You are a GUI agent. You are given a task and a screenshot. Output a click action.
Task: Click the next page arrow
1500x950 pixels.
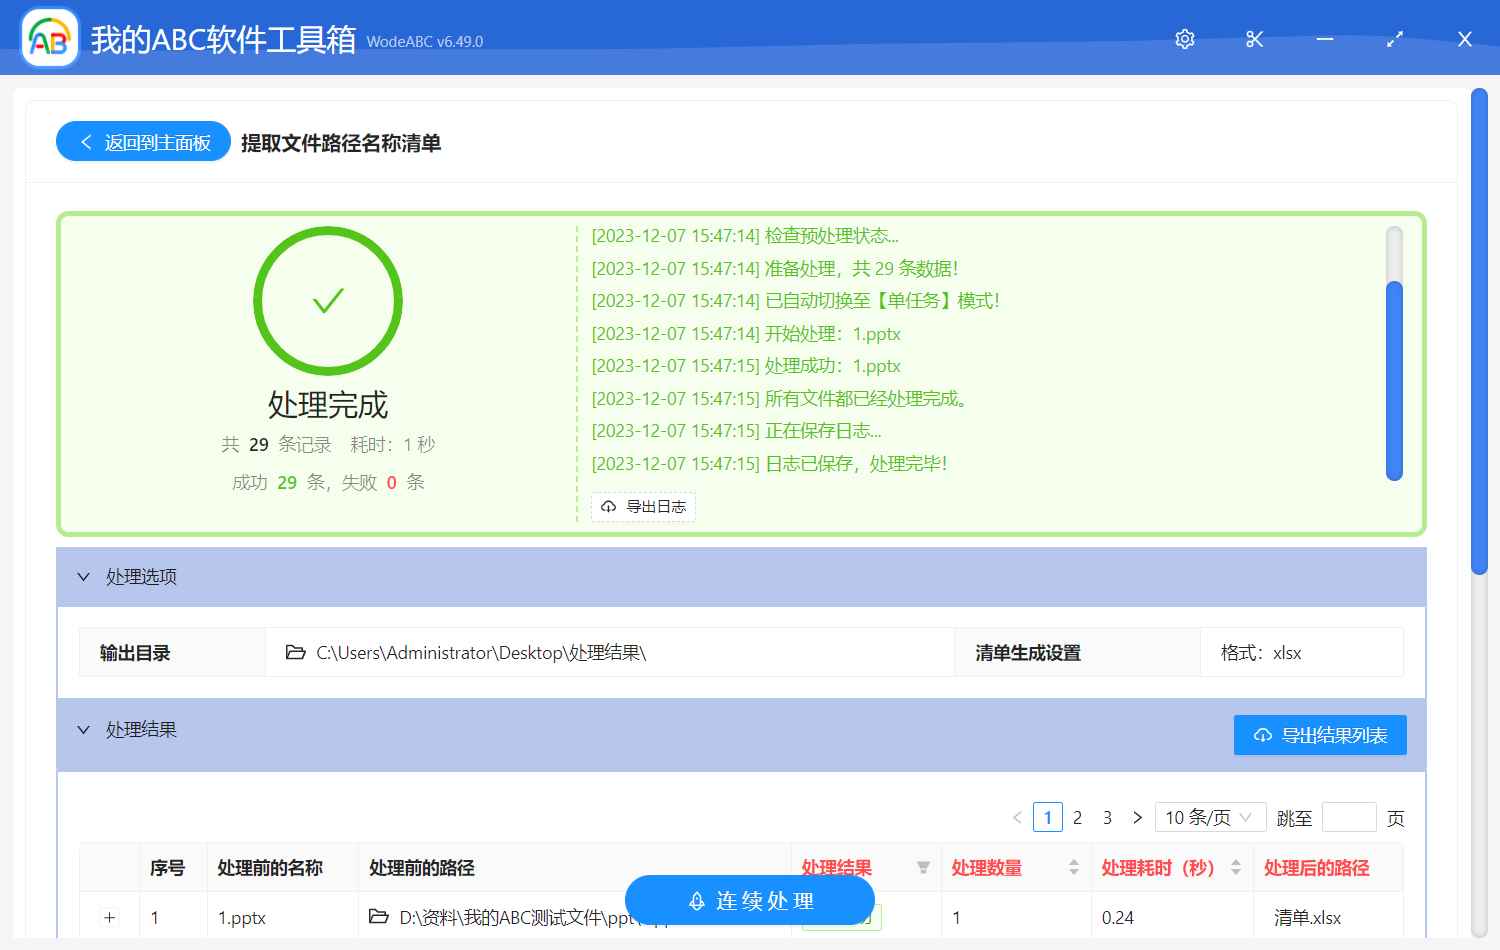(x=1137, y=817)
